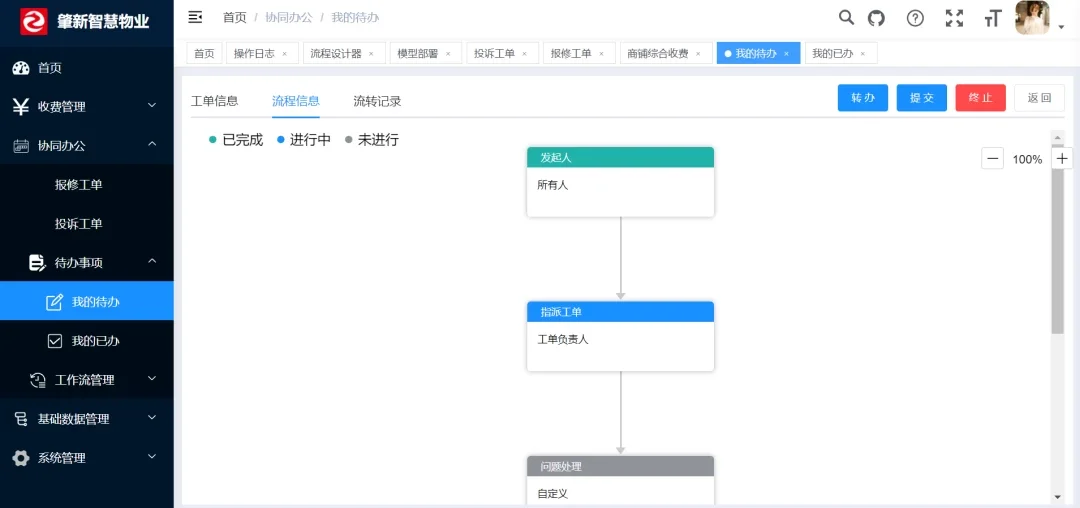Click the 首页 dashboard icon in sidebar

click(21, 67)
